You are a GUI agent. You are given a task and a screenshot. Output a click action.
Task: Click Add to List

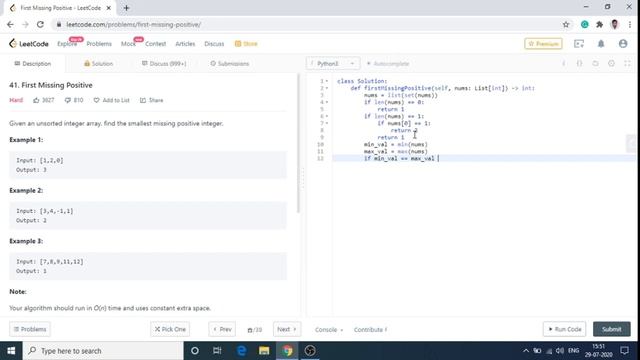(x=111, y=100)
